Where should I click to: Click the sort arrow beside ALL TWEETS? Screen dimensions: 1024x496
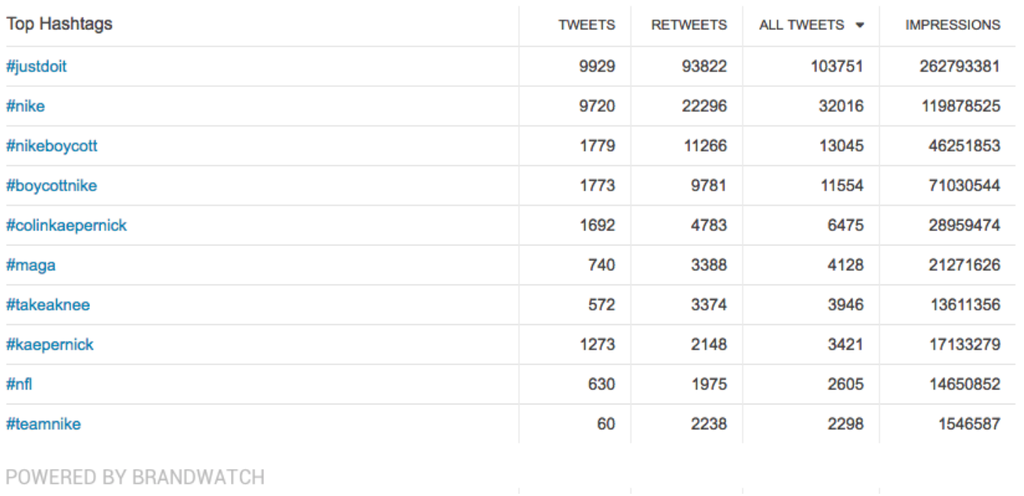tap(859, 25)
